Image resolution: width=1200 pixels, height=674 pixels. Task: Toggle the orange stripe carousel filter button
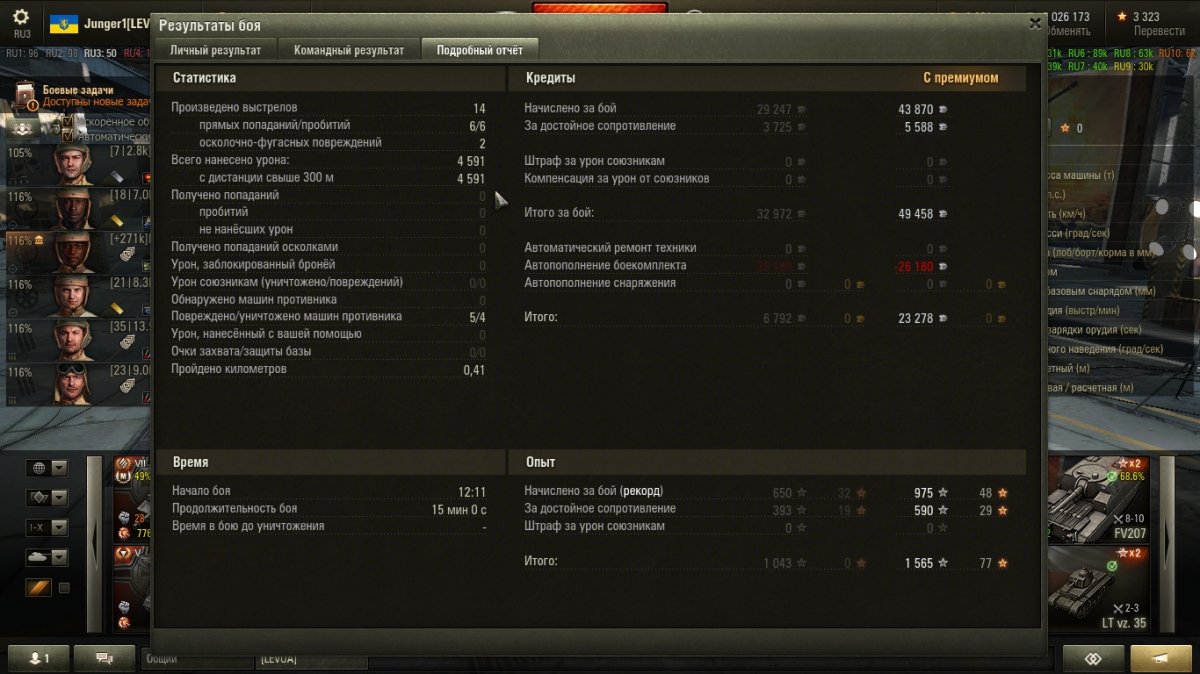point(38,588)
